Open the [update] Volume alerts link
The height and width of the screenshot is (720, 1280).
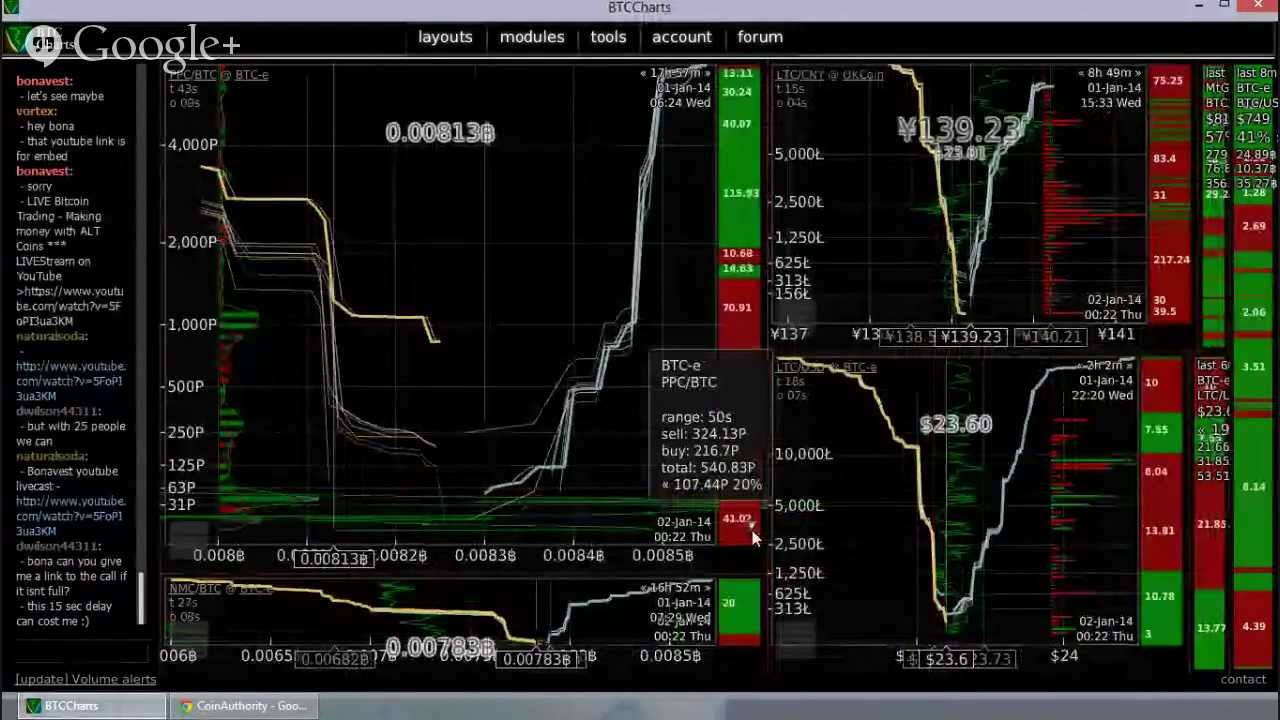click(85, 679)
